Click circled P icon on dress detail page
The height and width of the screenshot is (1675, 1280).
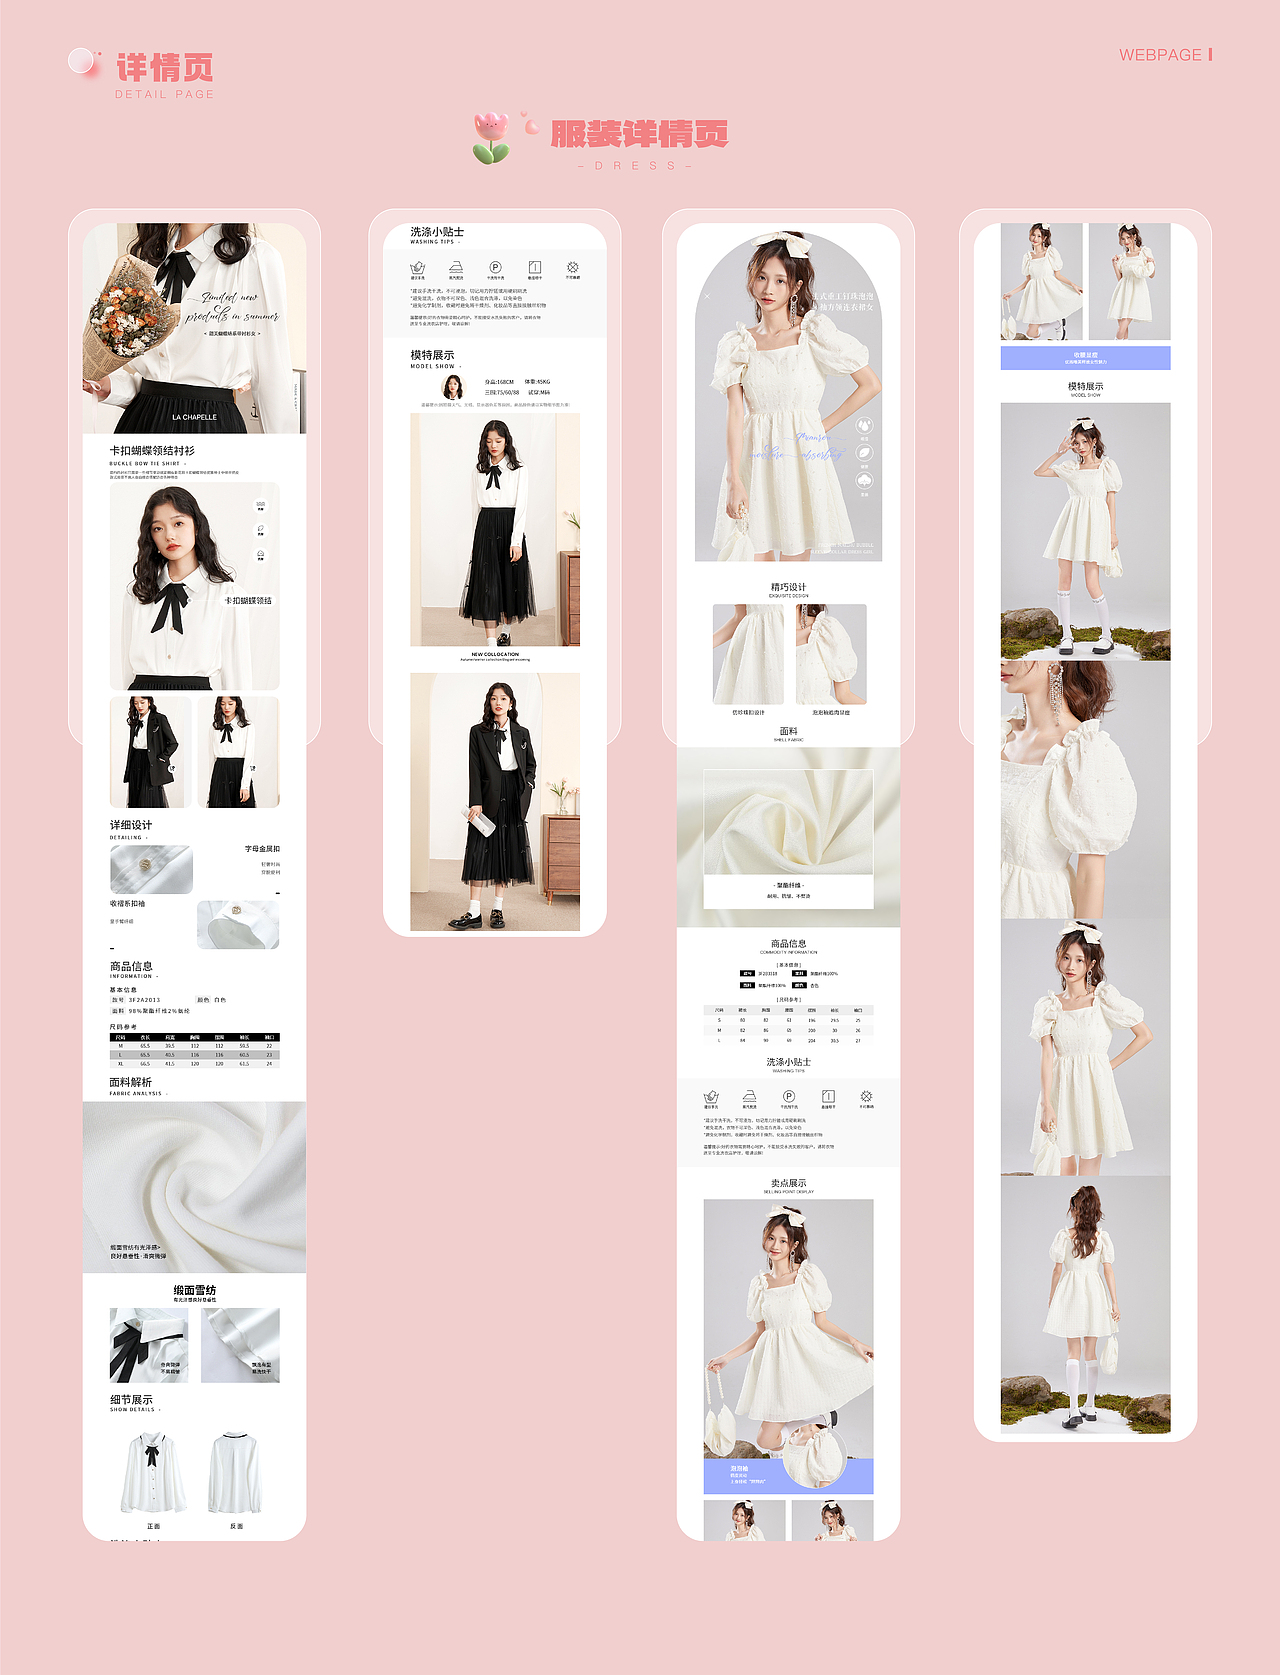coord(789,1097)
